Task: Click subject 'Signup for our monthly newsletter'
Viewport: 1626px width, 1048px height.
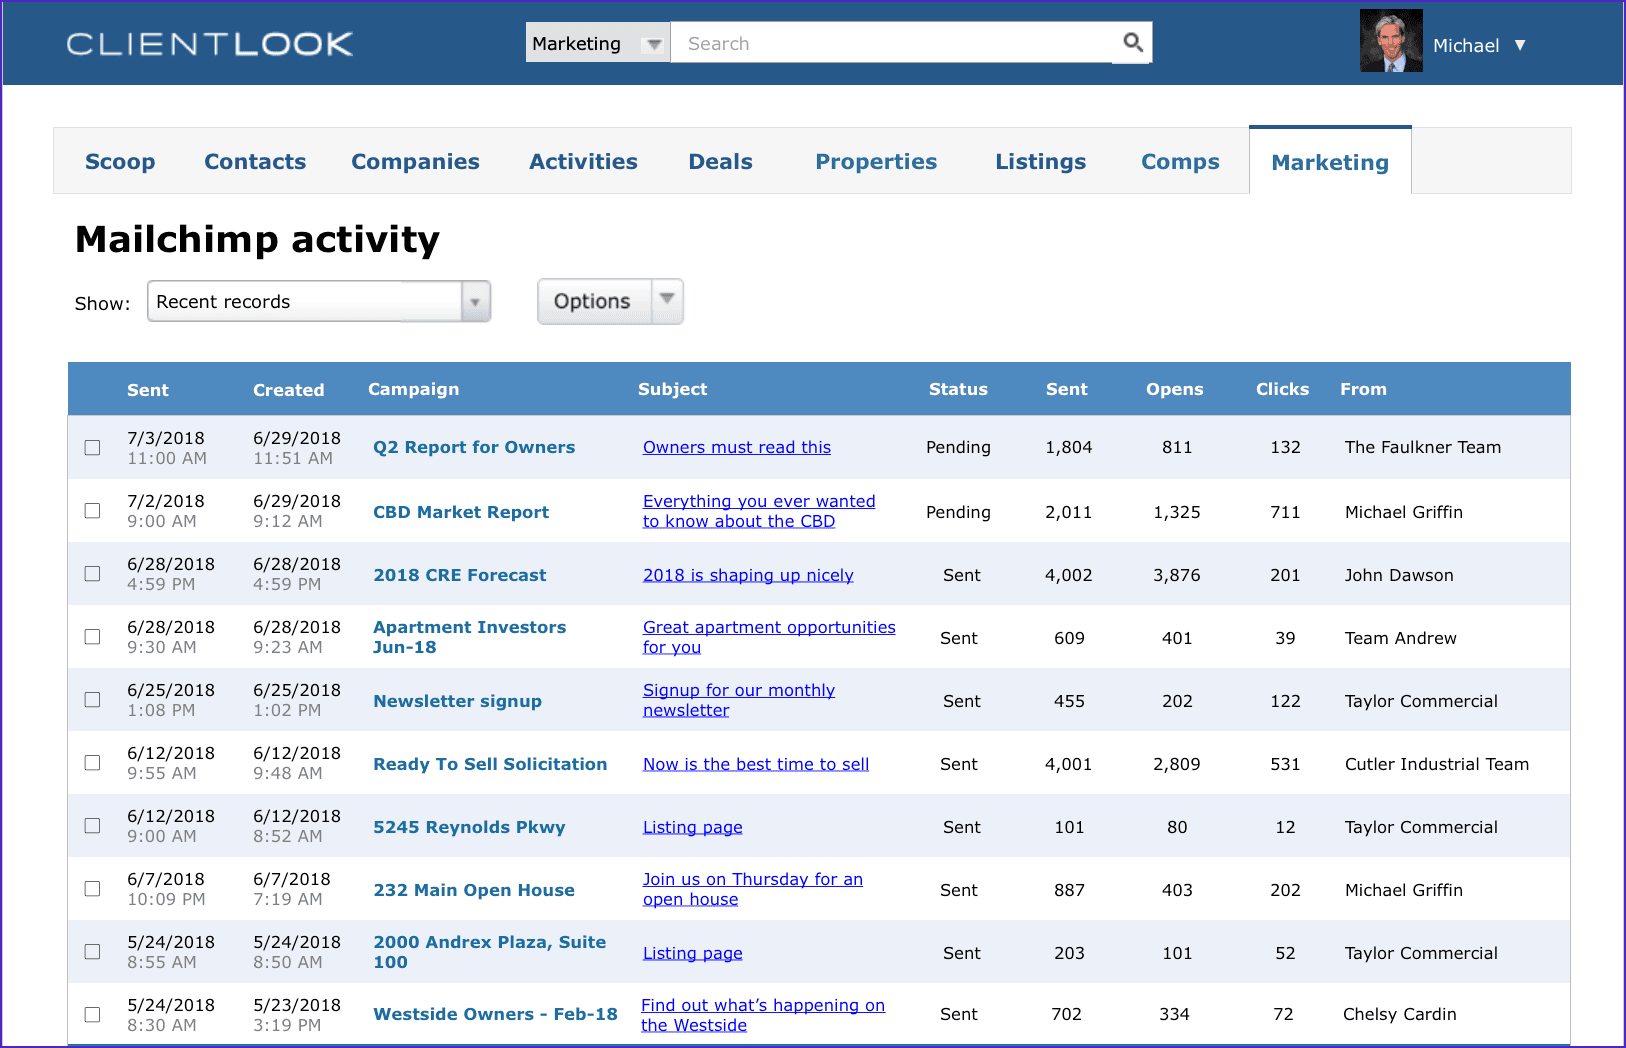Action: [x=739, y=700]
